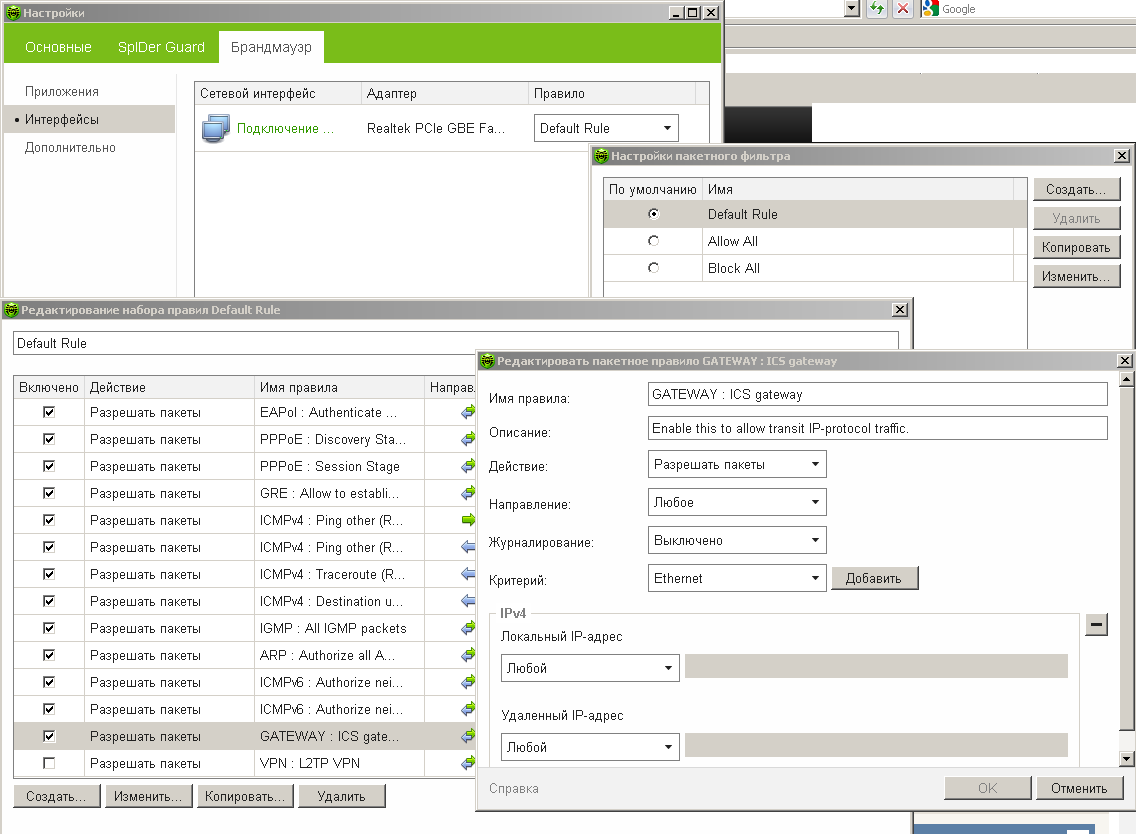The width and height of the screenshot is (1136, 834).
Task: Click direction arrow icon of IGMP rule
Action: 467,628
